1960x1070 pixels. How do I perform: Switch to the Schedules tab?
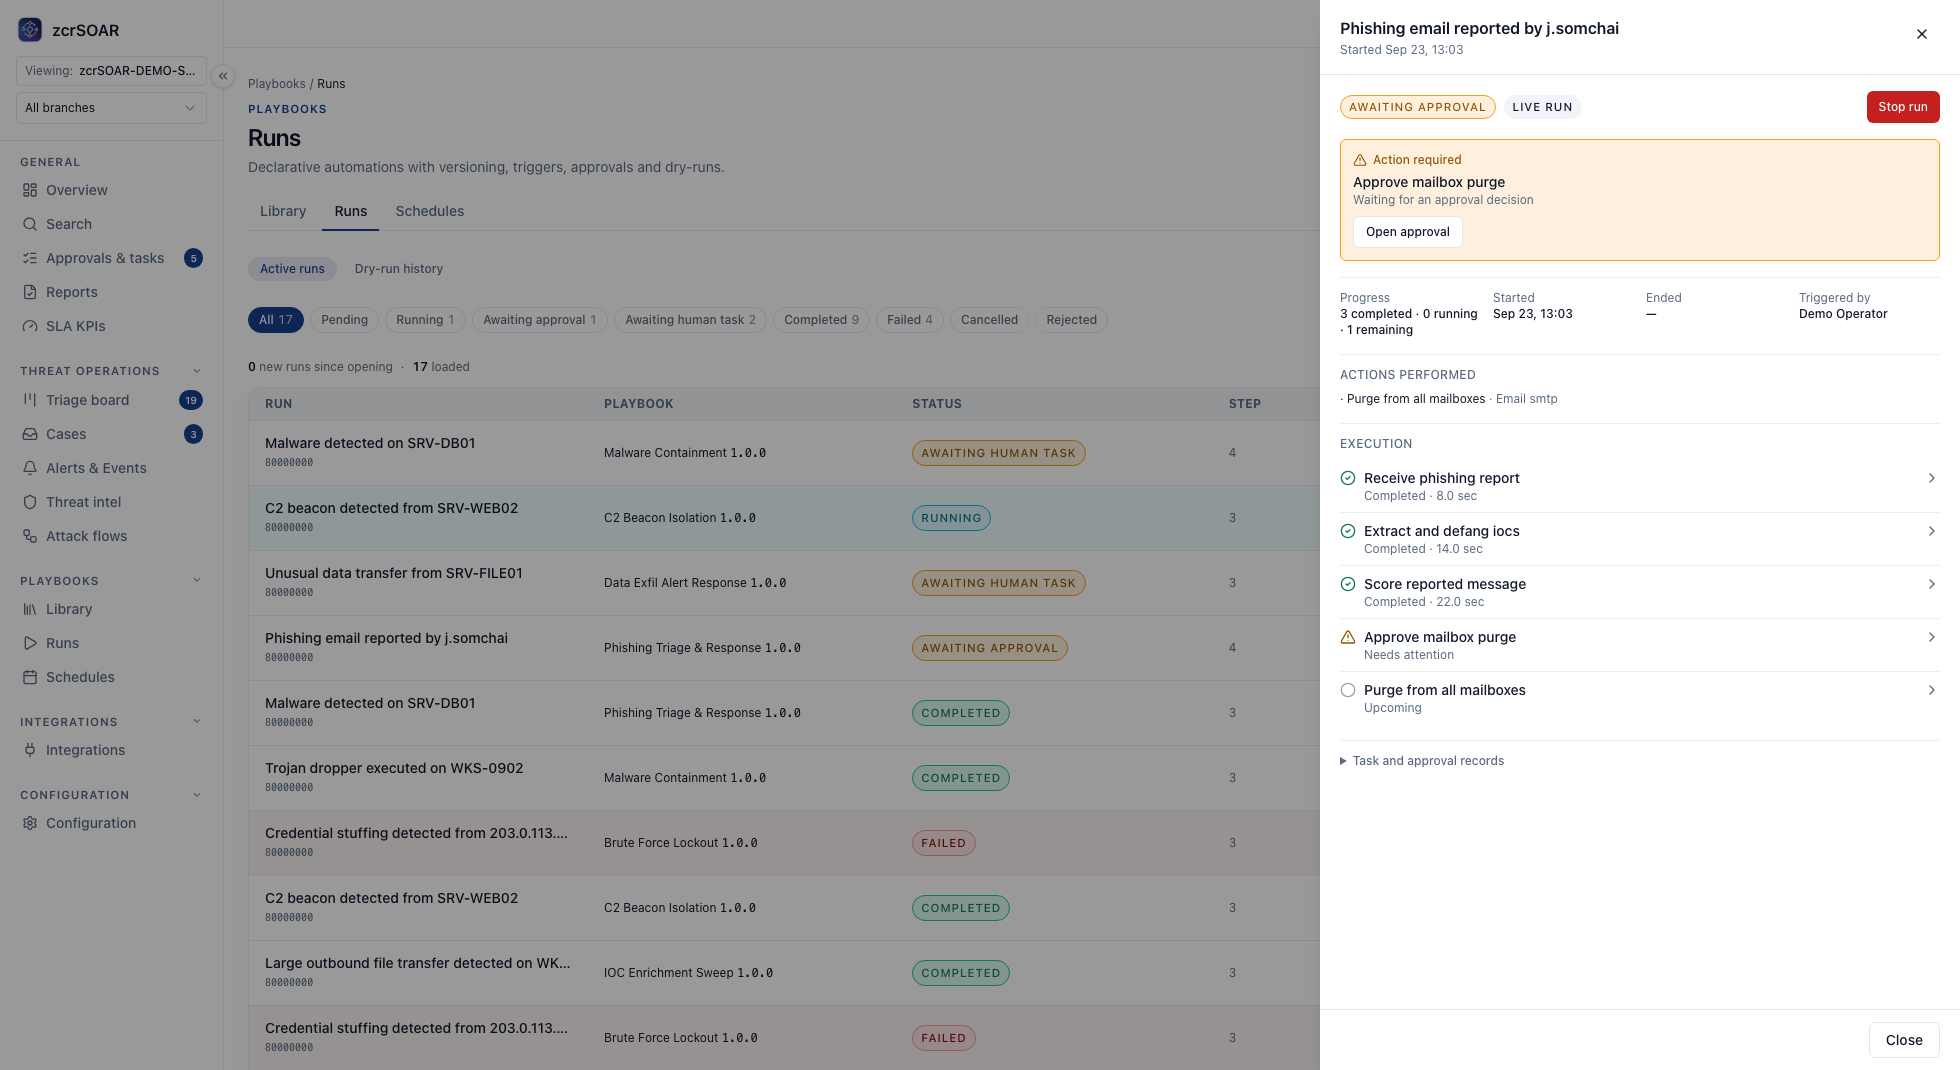coord(429,211)
